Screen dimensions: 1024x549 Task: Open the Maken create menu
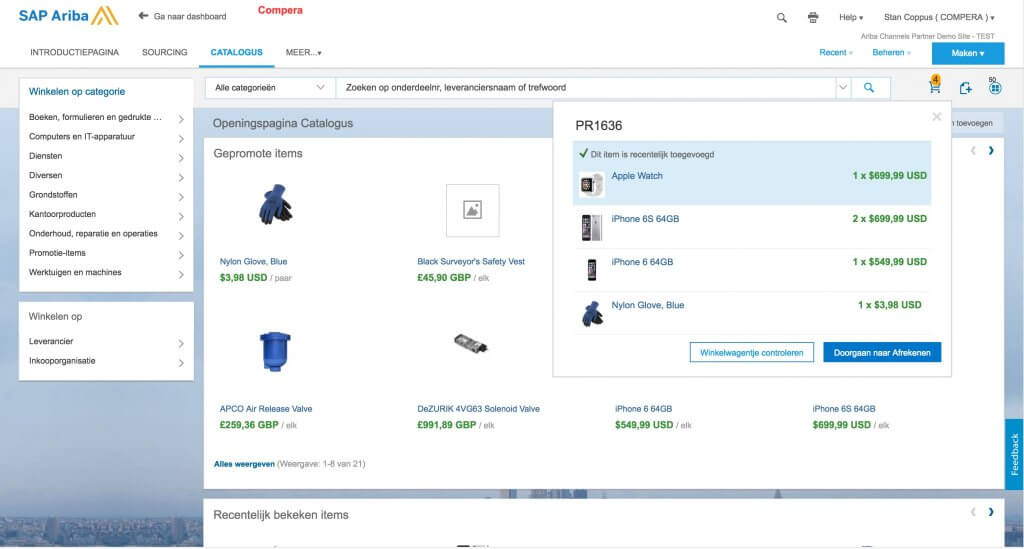pyautogui.click(x=968, y=54)
